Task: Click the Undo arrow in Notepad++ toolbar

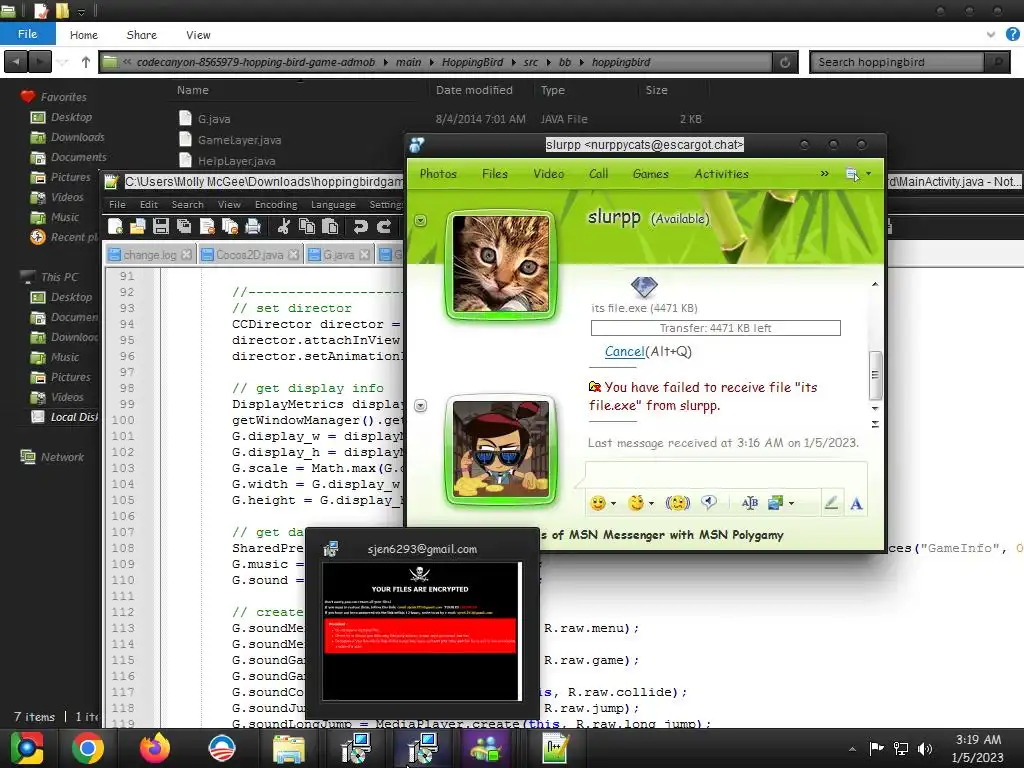Action: click(x=360, y=227)
